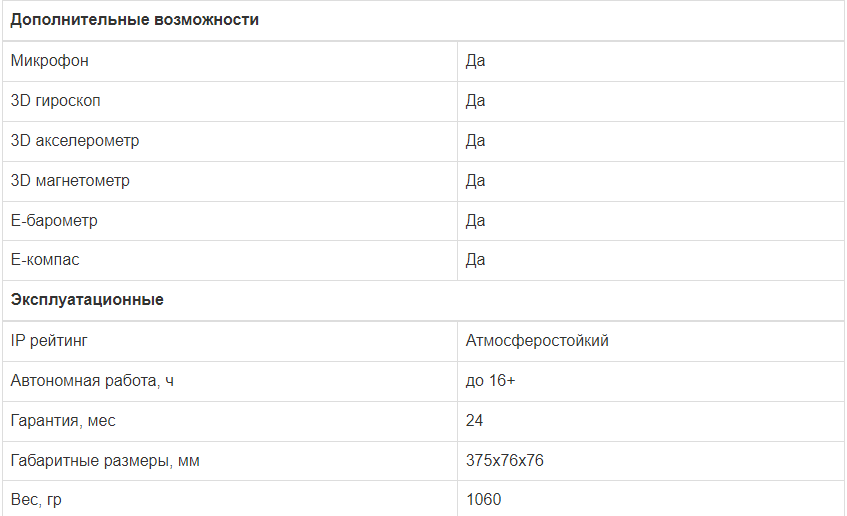This screenshot has width=847, height=516.
Task: Select the weight value '1060'
Action: (484, 499)
